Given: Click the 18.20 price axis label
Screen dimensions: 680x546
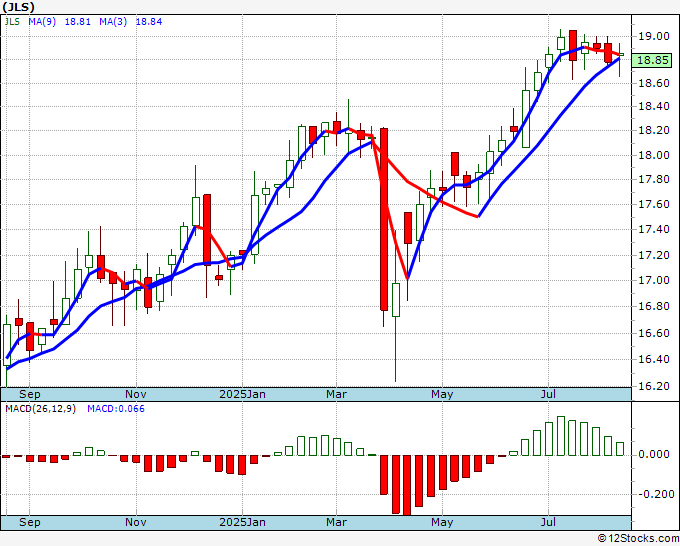Looking at the screenshot, I should (x=654, y=130).
